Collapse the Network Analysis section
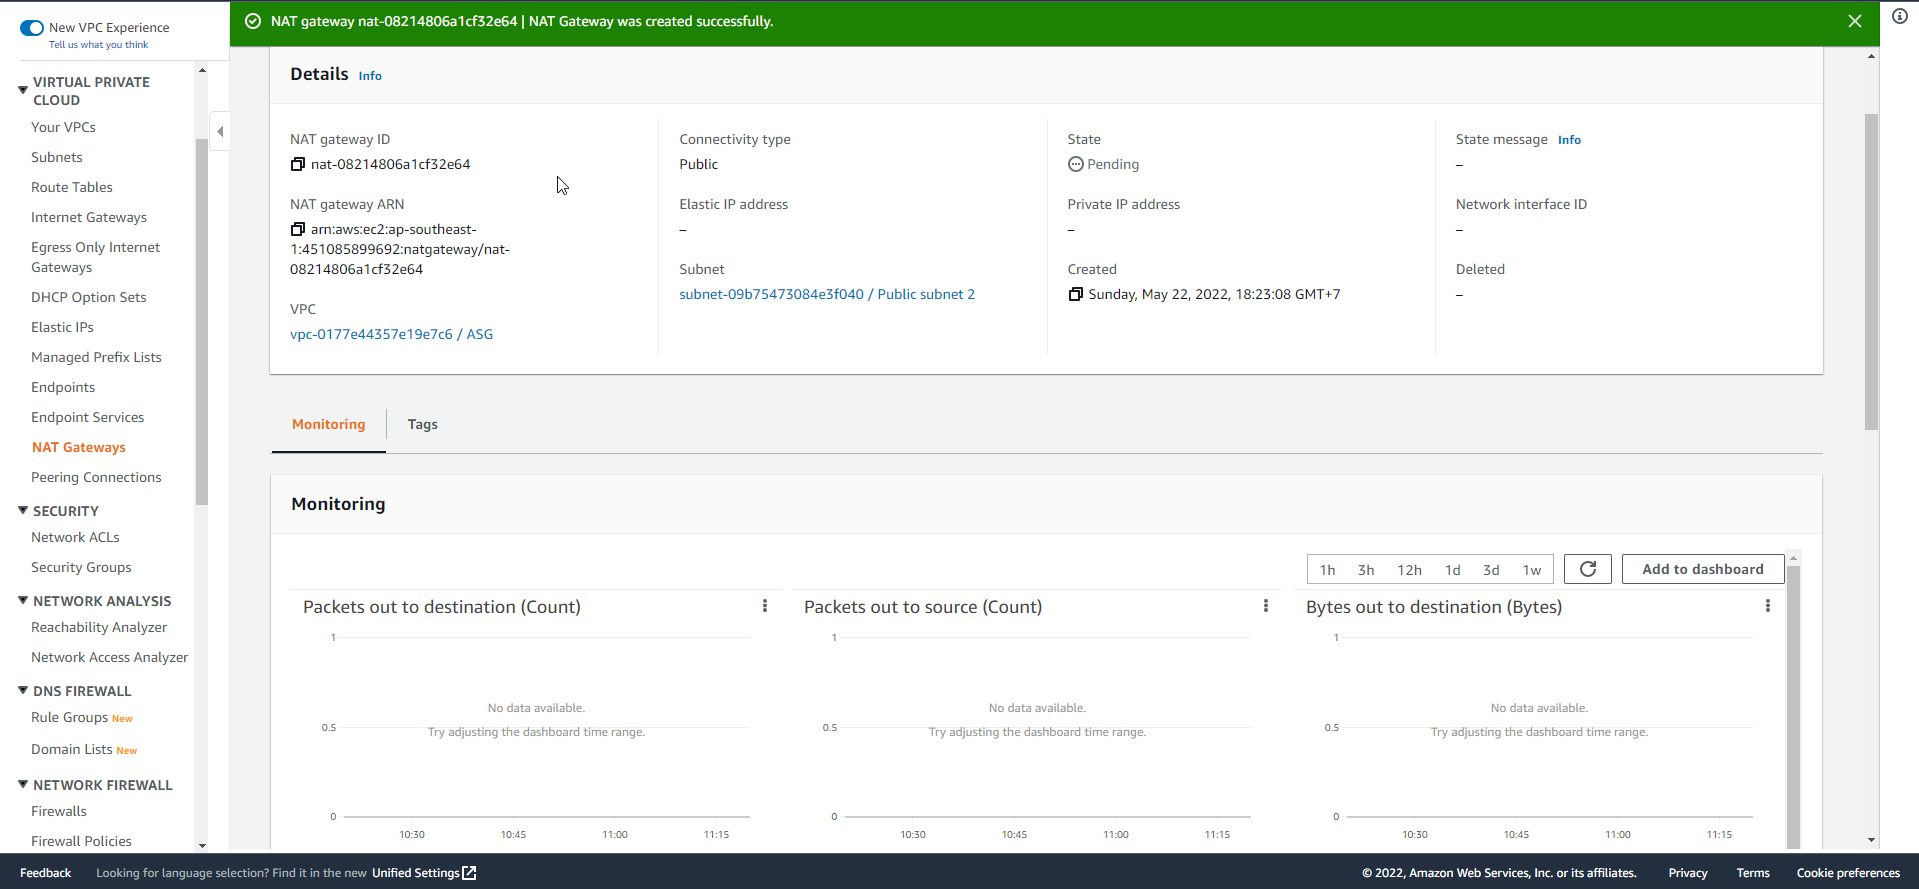1919x889 pixels. pyautogui.click(x=23, y=600)
